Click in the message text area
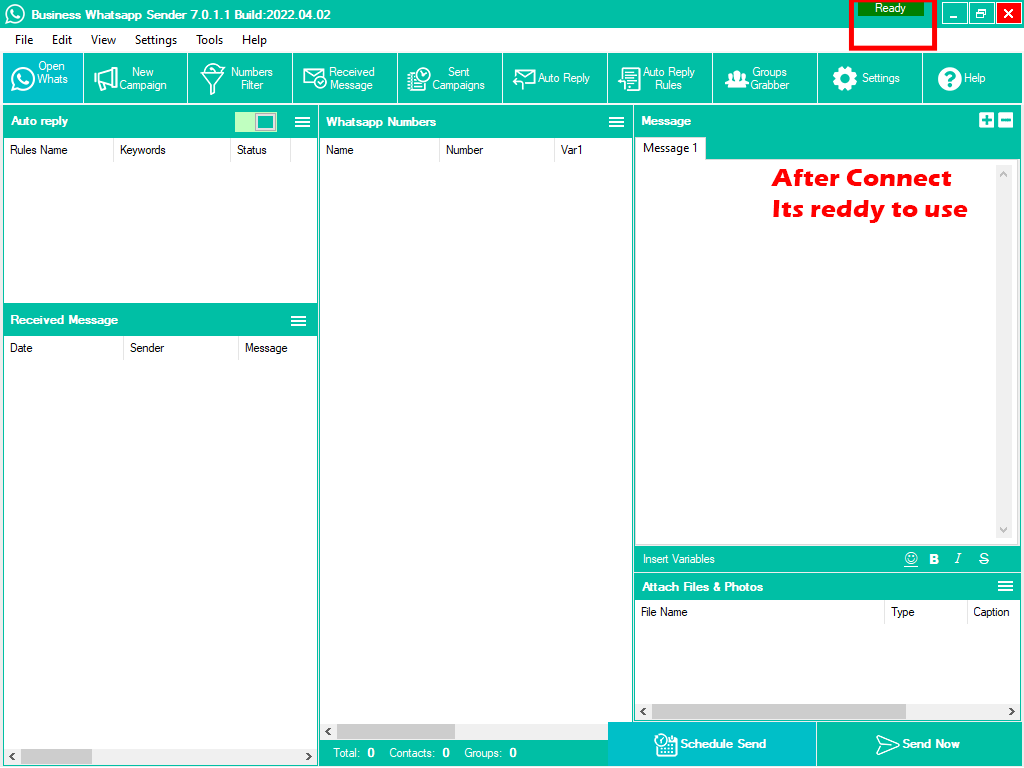Screen dimensions: 1024x768 pos(814,353)
